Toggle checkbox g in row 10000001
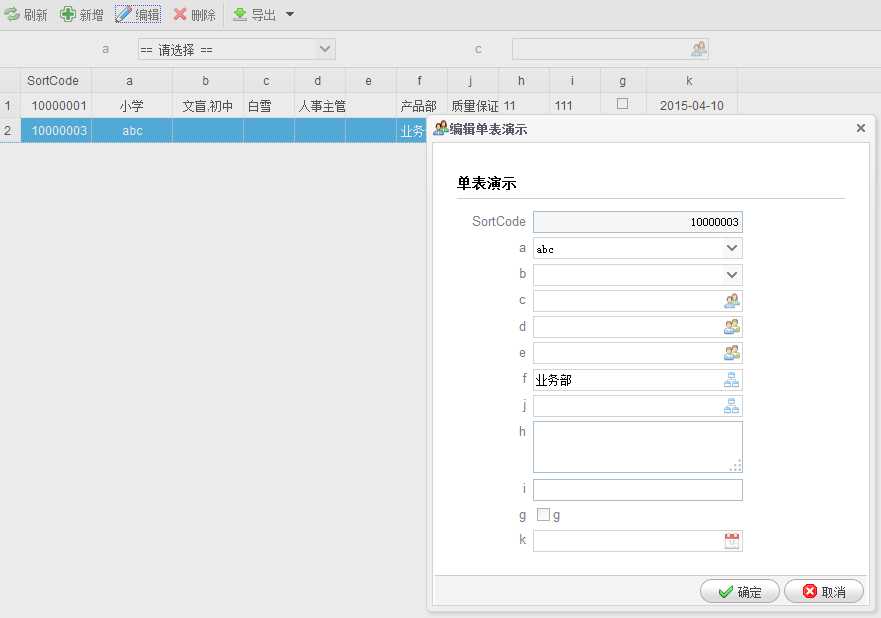 [x=623, y=104]
